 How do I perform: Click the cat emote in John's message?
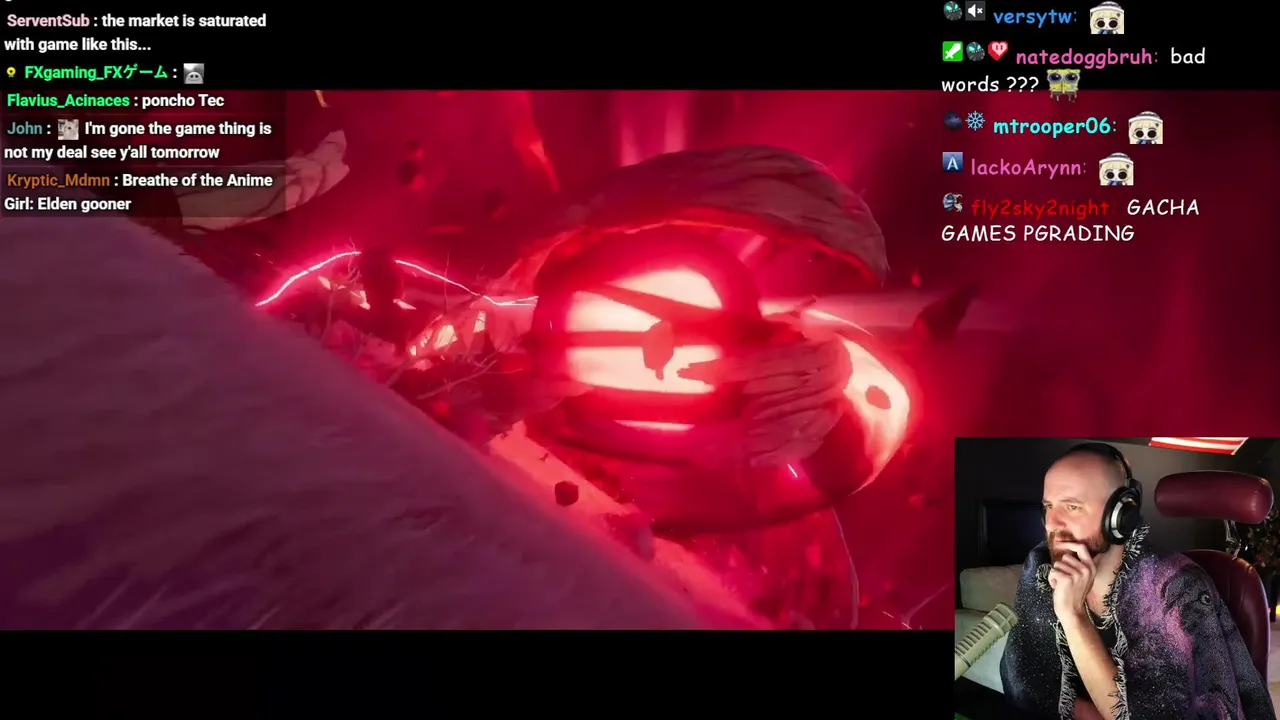tap(67, 129)
